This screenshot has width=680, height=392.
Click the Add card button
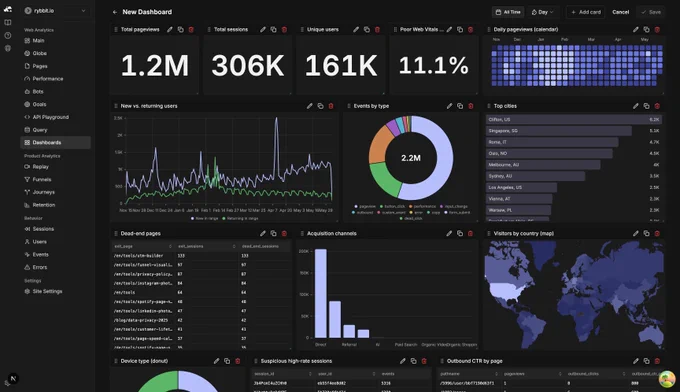coord(586,12)
